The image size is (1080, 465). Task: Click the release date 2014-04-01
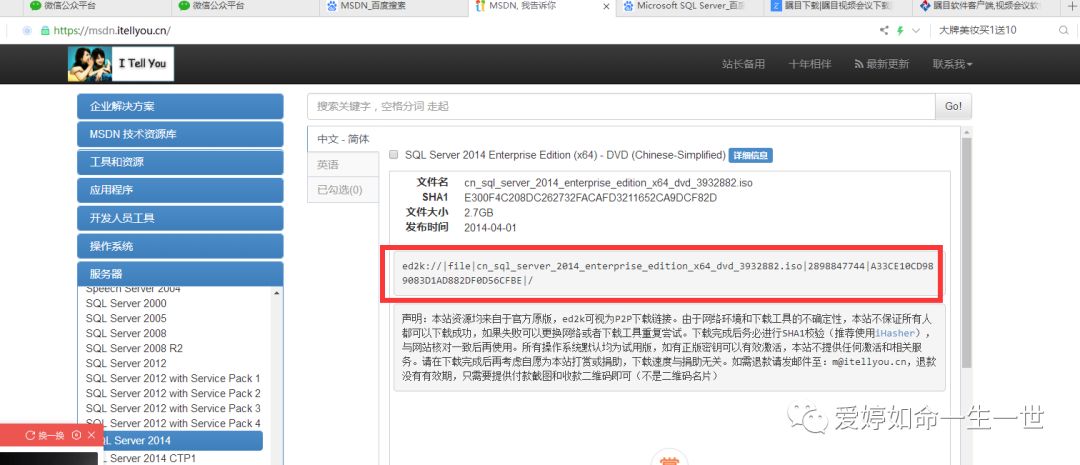point(490,227)
